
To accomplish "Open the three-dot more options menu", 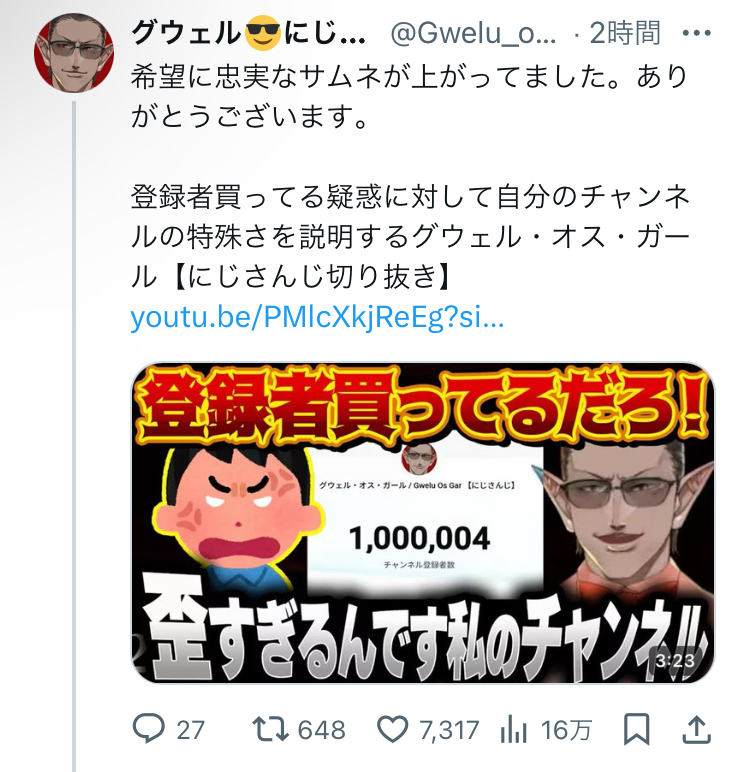I will coord(696,33).
